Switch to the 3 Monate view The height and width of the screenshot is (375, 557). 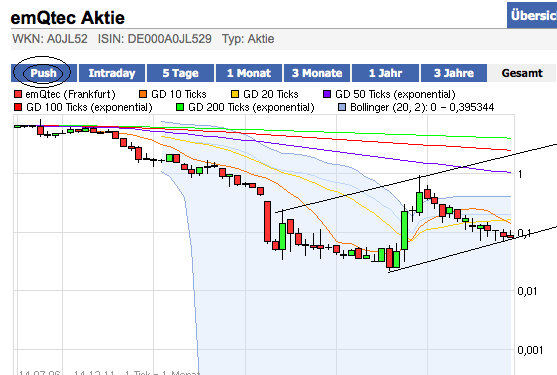click(x=317, y=73)
